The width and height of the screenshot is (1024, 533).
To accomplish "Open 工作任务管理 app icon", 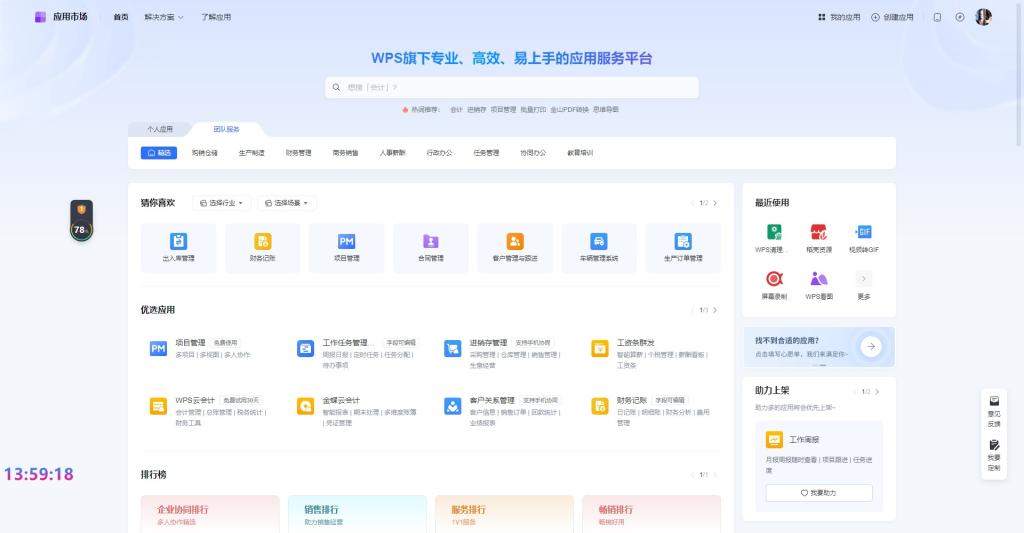I will click(x=305, y=349).
